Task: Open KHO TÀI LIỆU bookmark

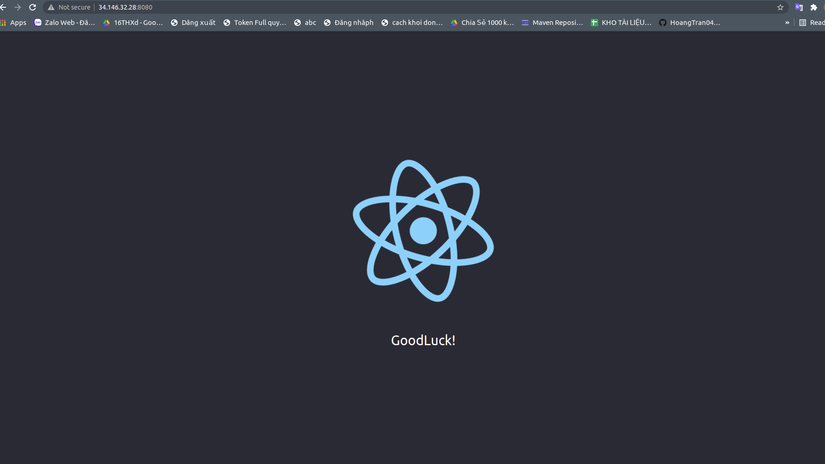Action: [x=621, y=23]
